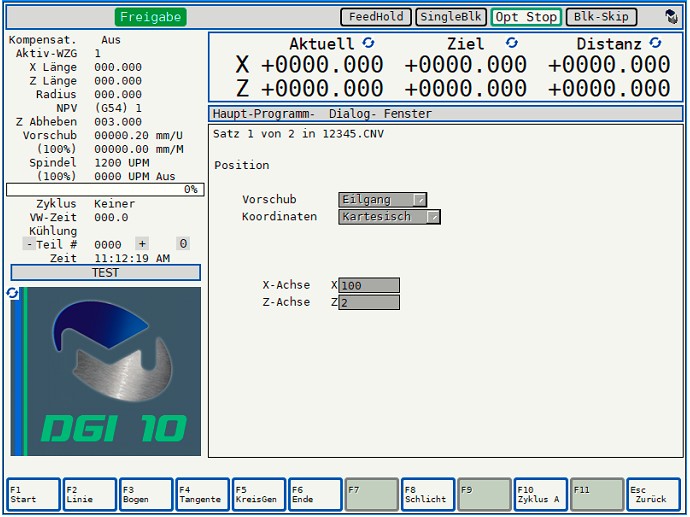Click the Spindel 1200 UPM value
Screen dimensions: 690x517
[121, 163]
